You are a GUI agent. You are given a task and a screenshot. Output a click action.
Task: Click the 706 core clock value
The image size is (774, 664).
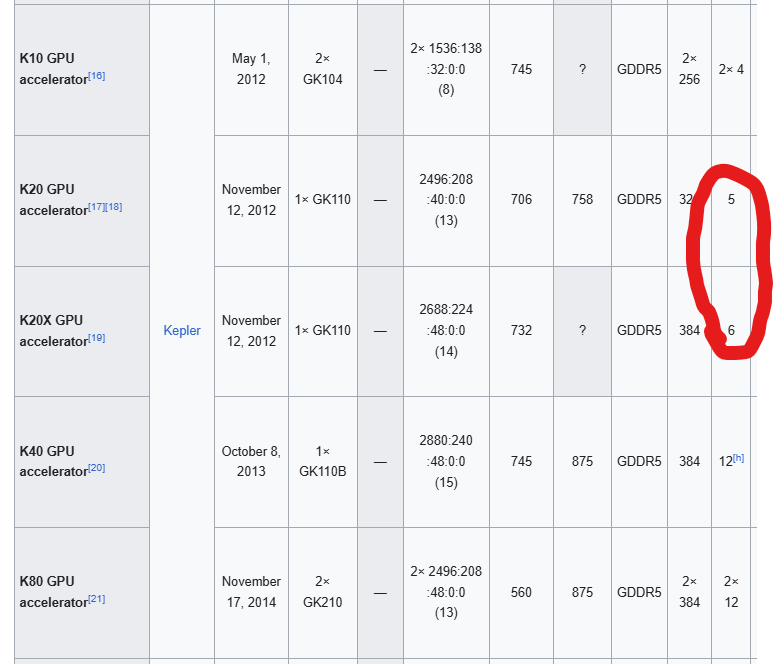tap(521, 199)
